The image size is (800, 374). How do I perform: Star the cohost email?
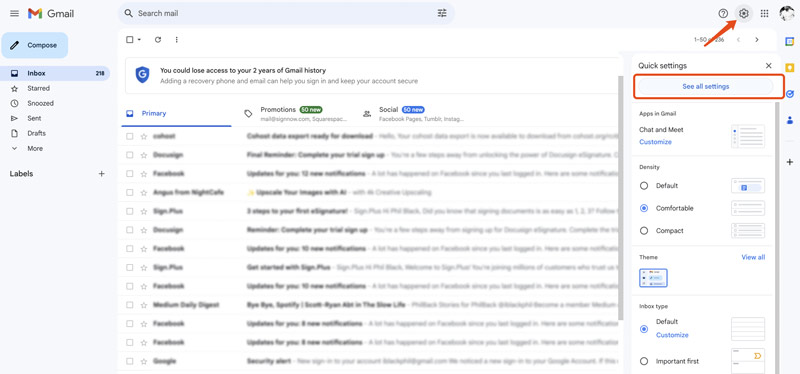144,136
